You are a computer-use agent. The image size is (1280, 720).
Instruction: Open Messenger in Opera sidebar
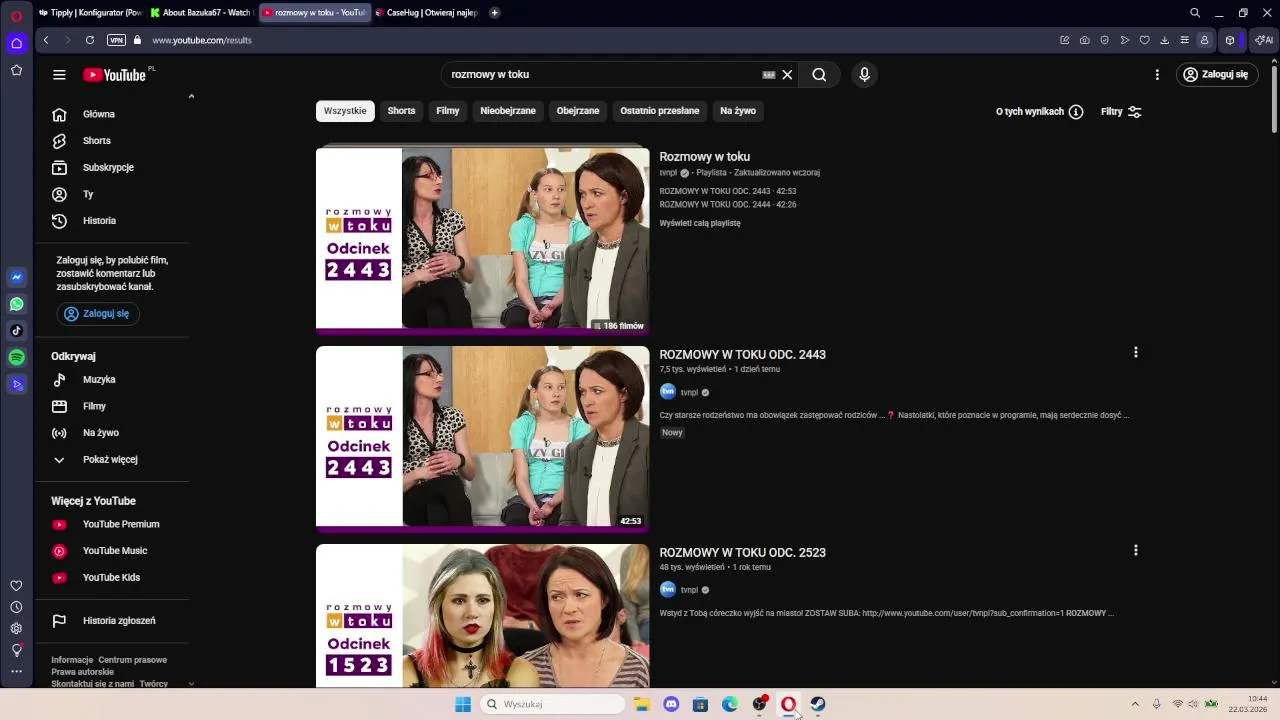point(17,277)
